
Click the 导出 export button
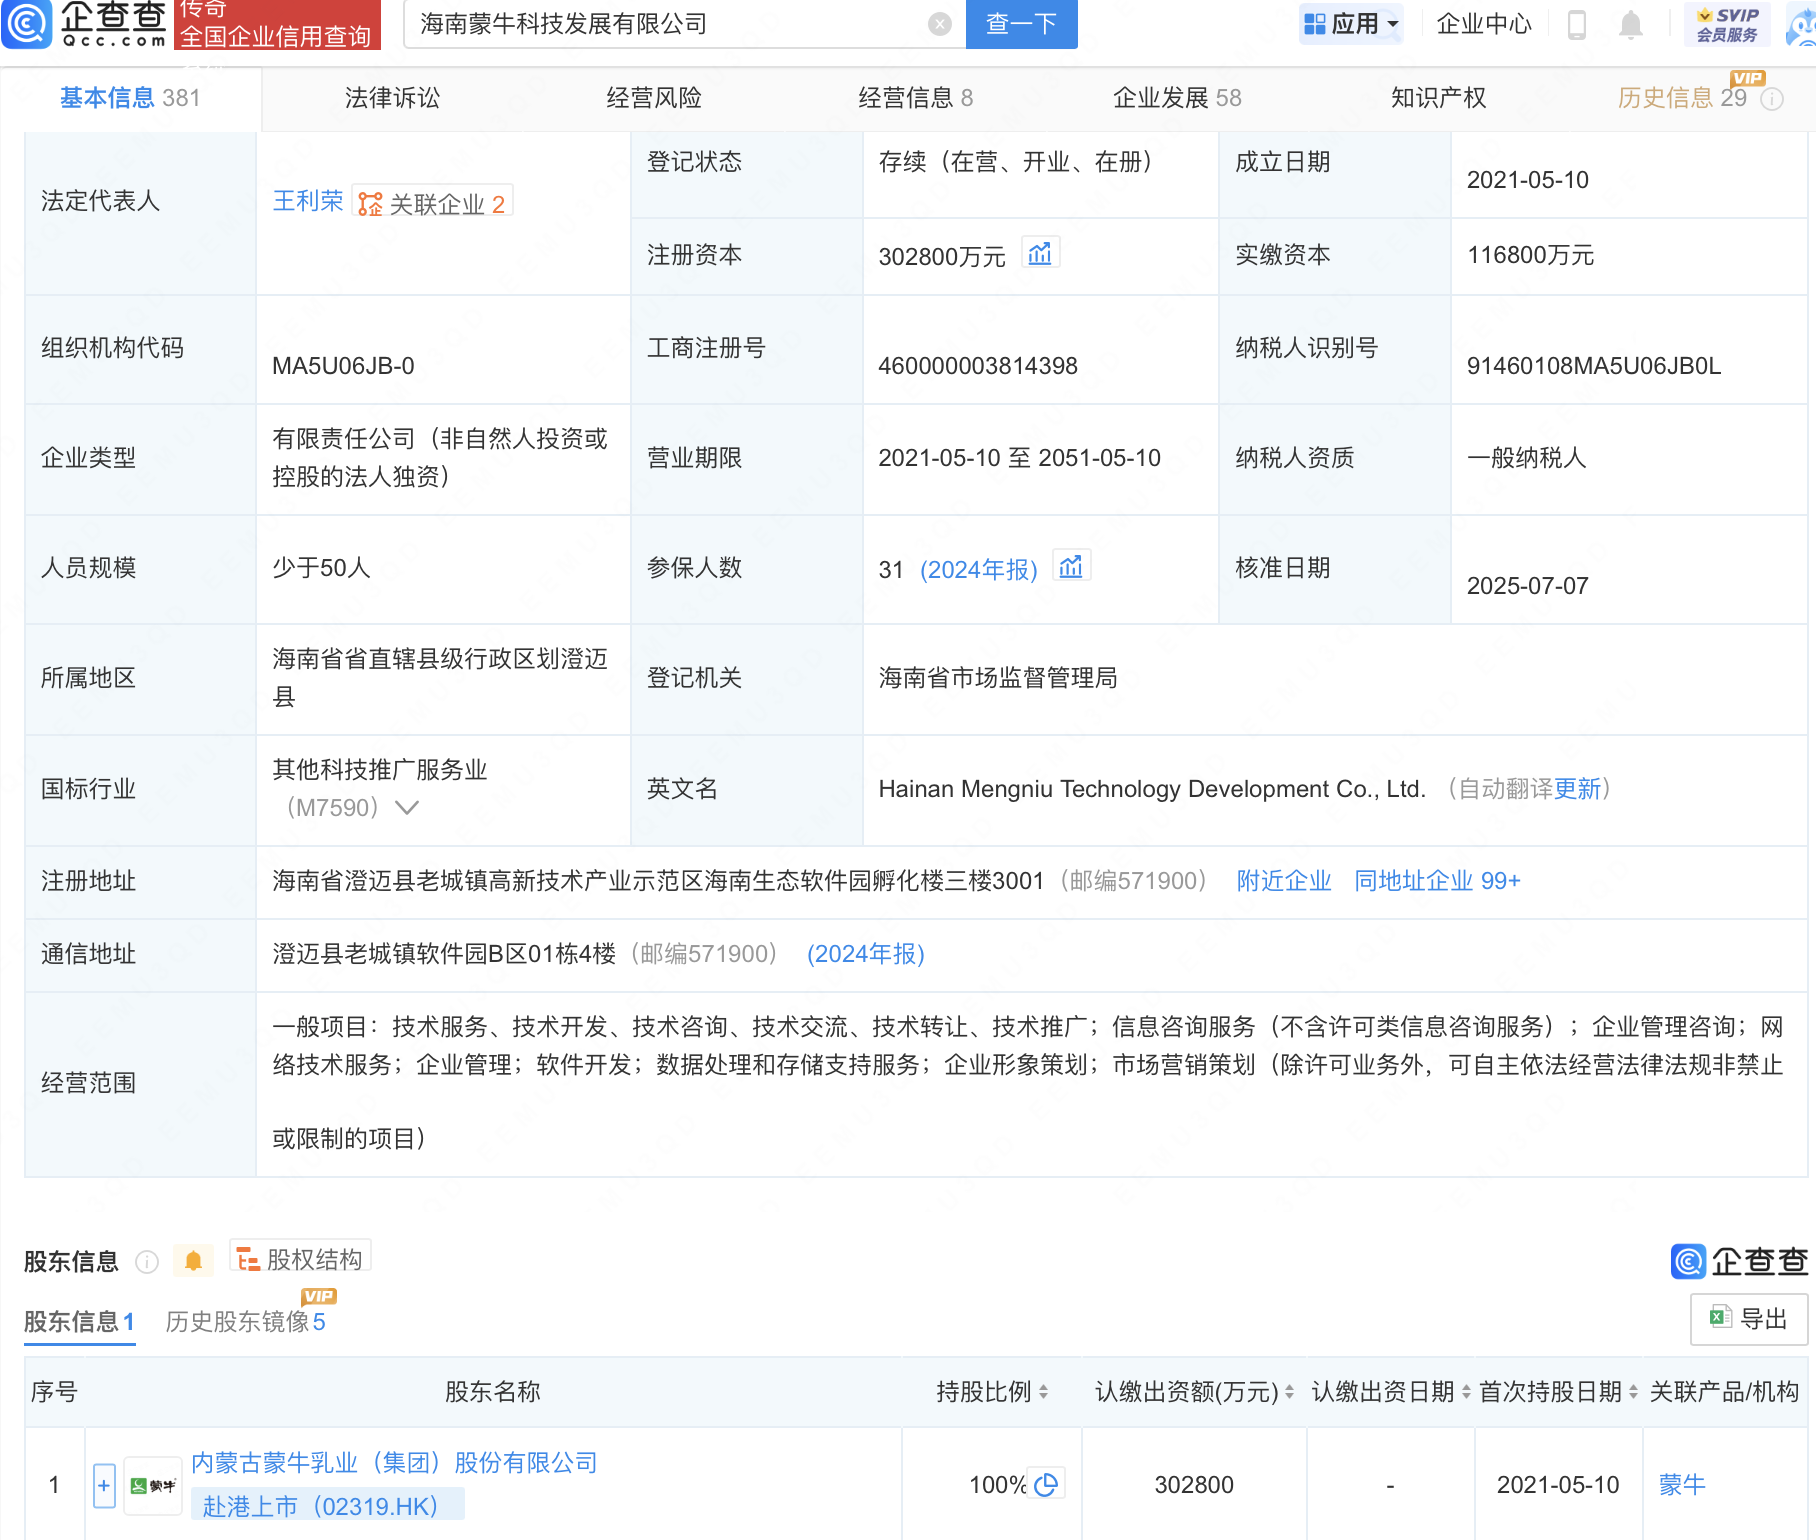[x=1749, y=1319]
